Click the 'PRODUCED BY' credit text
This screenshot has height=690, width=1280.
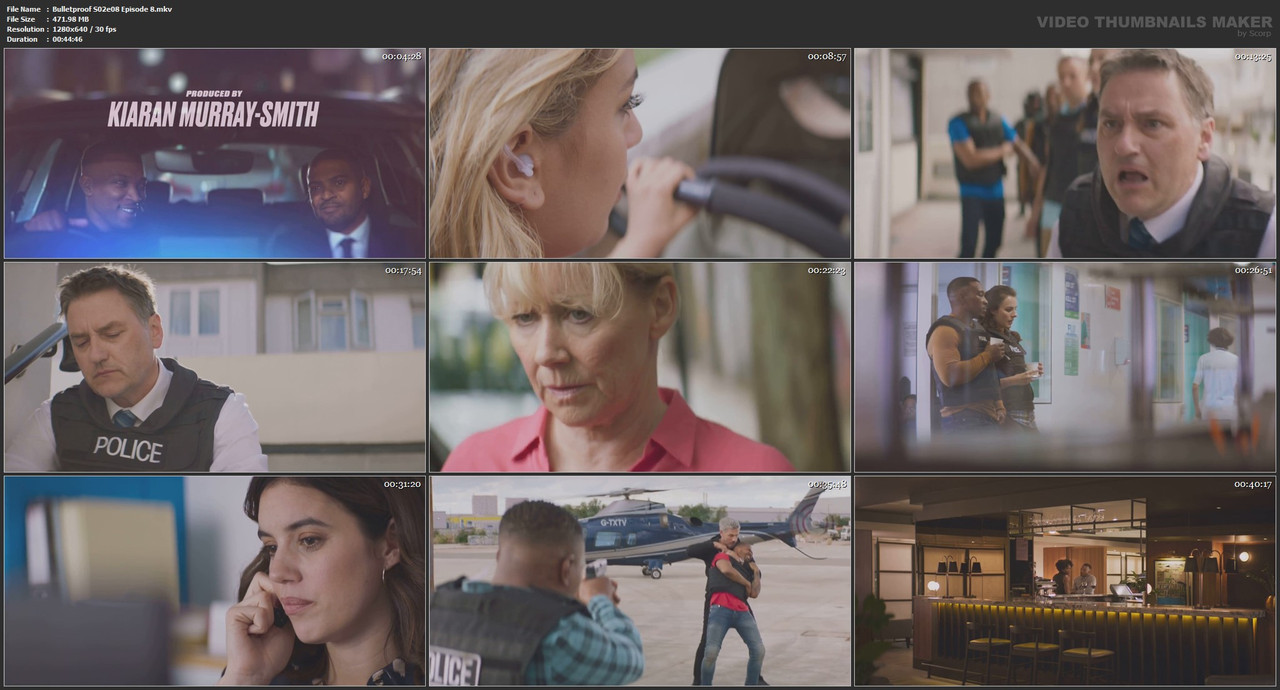pos(215,93)
